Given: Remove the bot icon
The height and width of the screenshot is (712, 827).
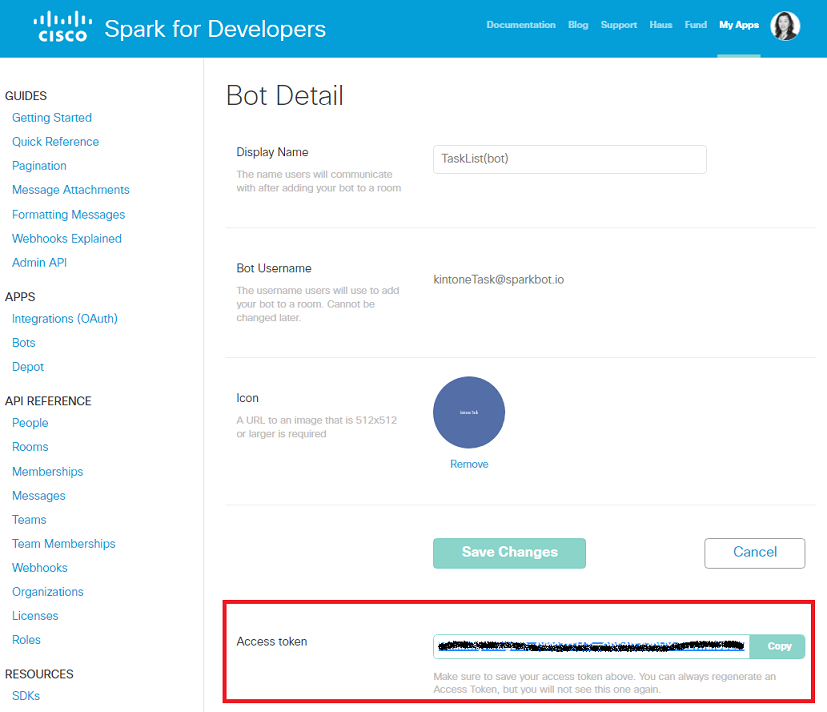Looking at the screenshot, I should pos(469,464).
